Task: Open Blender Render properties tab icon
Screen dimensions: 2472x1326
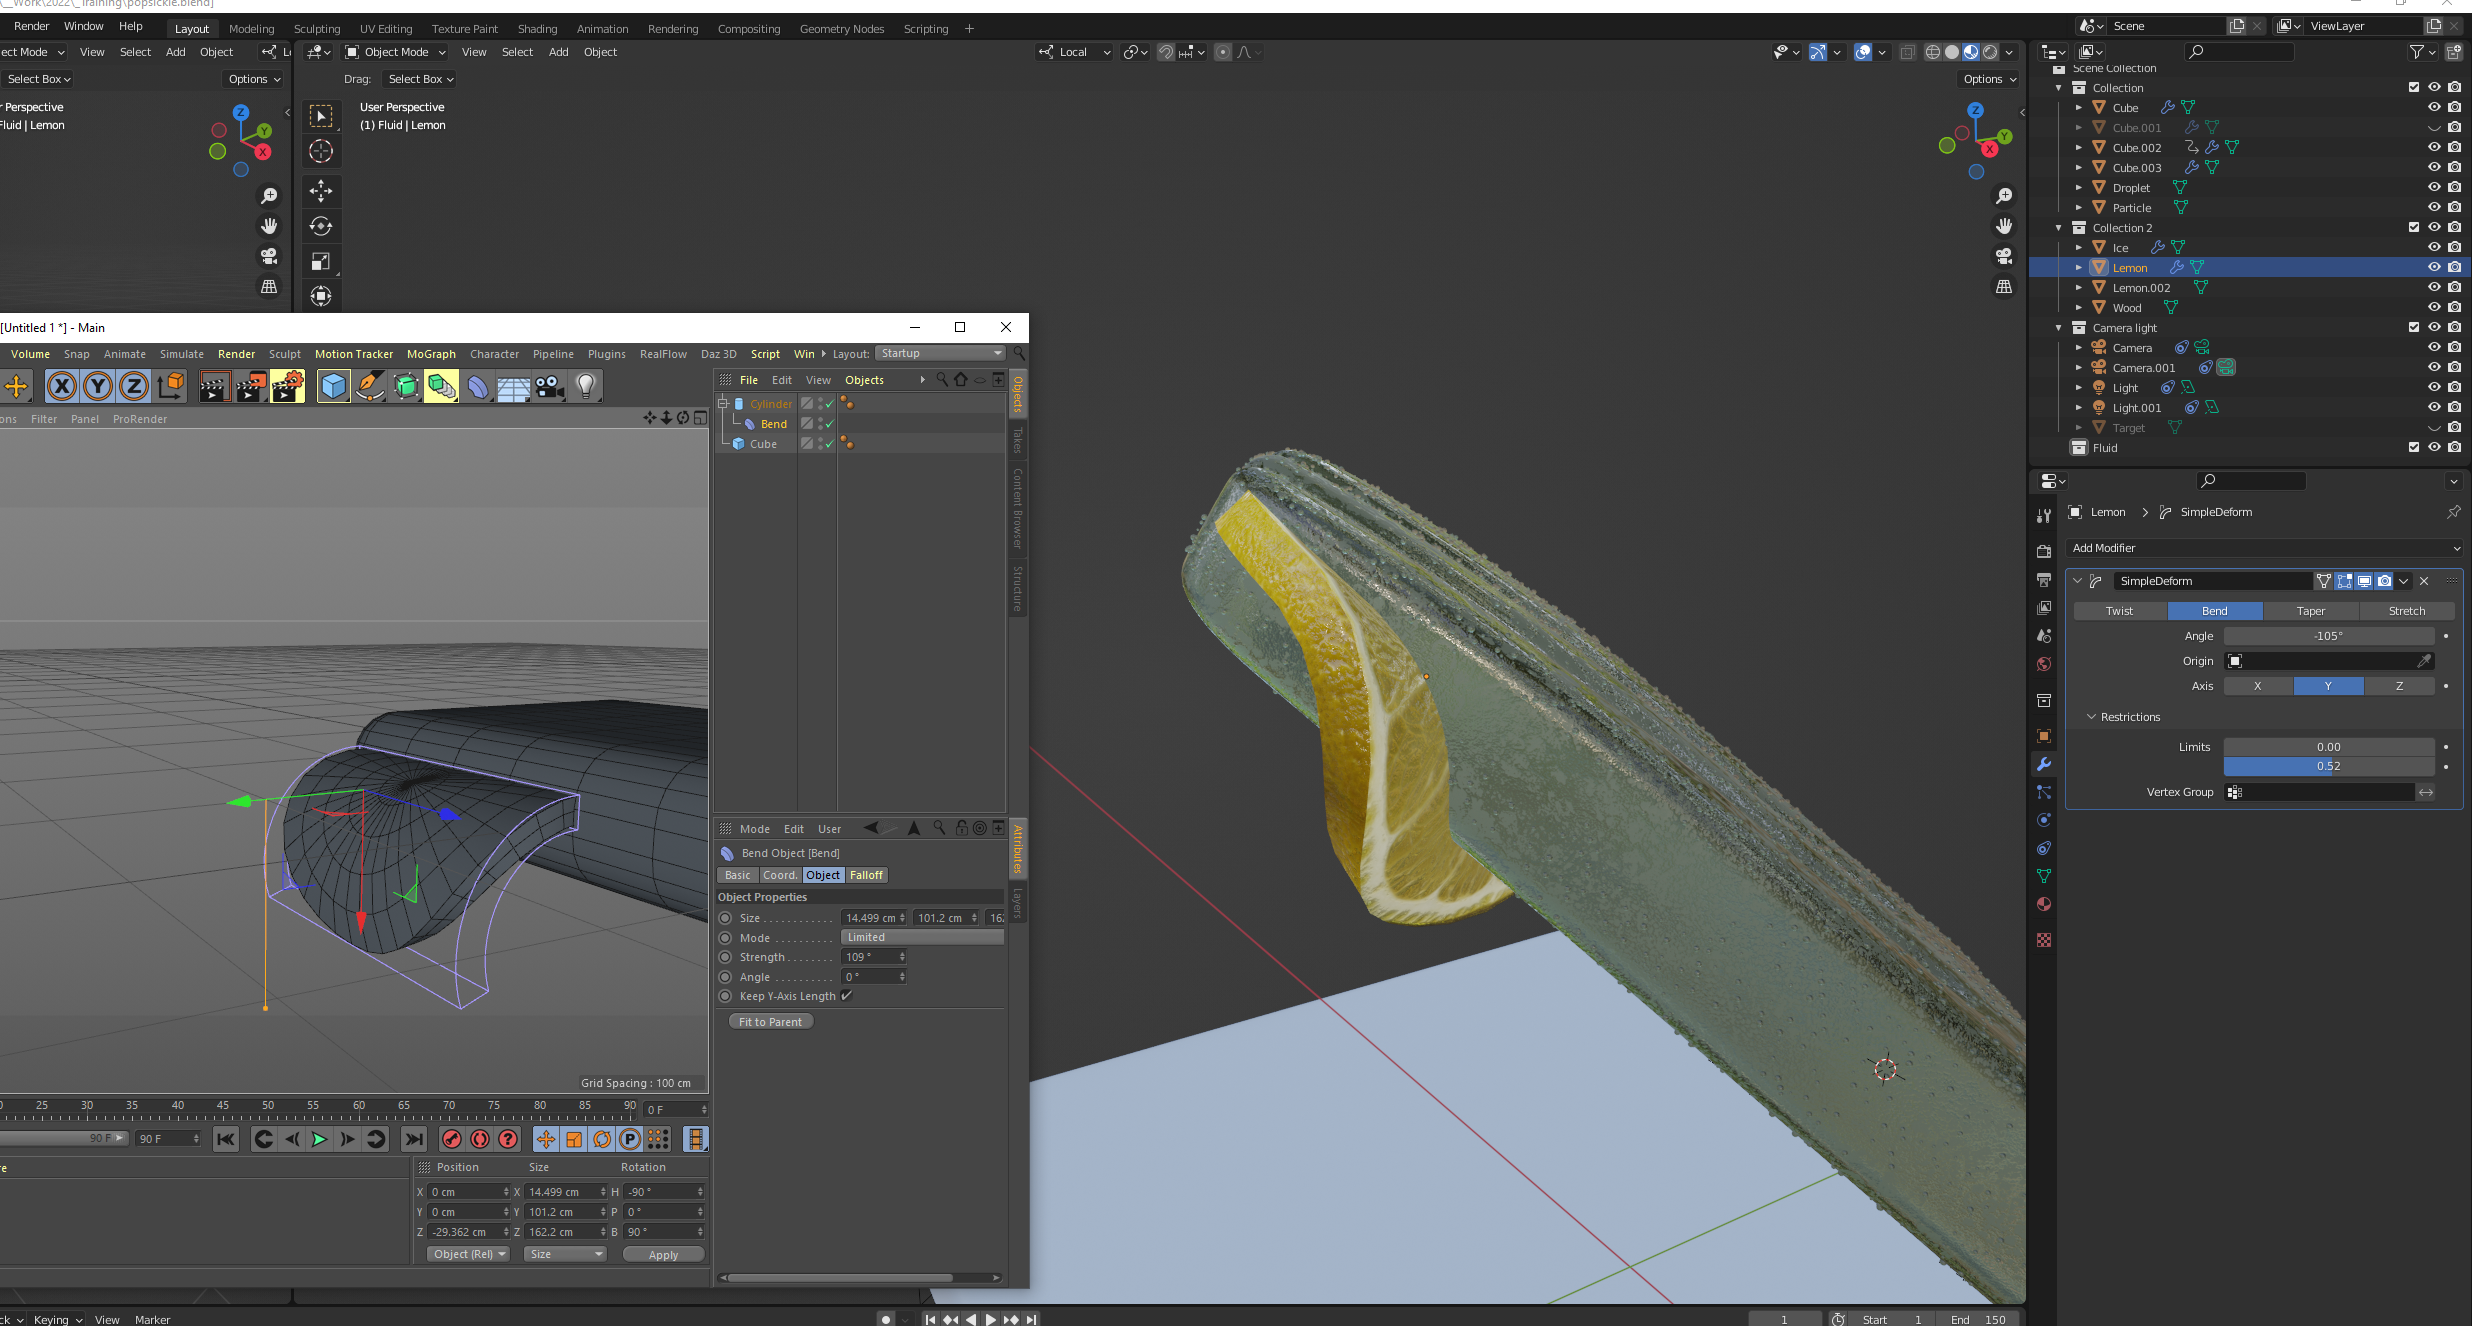Action: coord(2044,552)
